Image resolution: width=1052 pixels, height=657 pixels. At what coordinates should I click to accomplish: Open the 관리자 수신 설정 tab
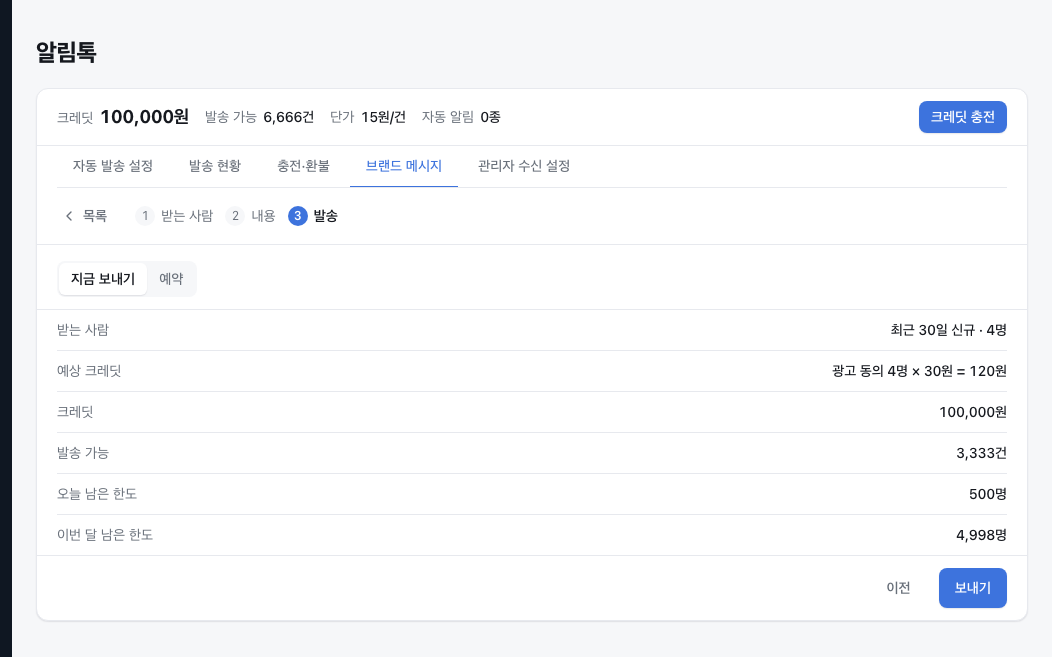(x=524, y=166)
